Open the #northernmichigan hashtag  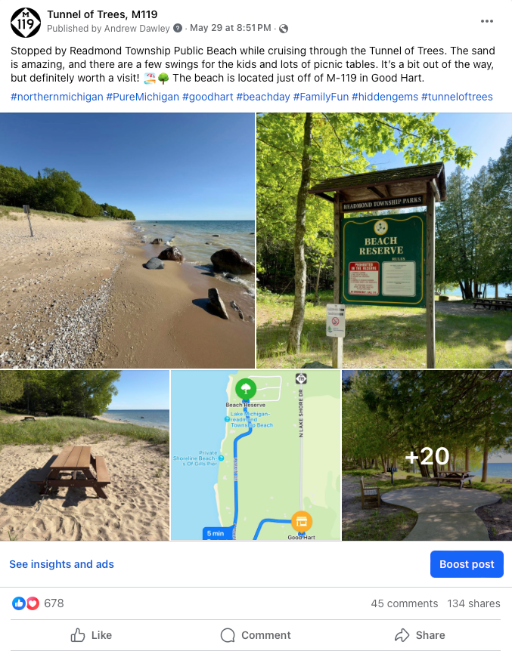click(57, 97)
